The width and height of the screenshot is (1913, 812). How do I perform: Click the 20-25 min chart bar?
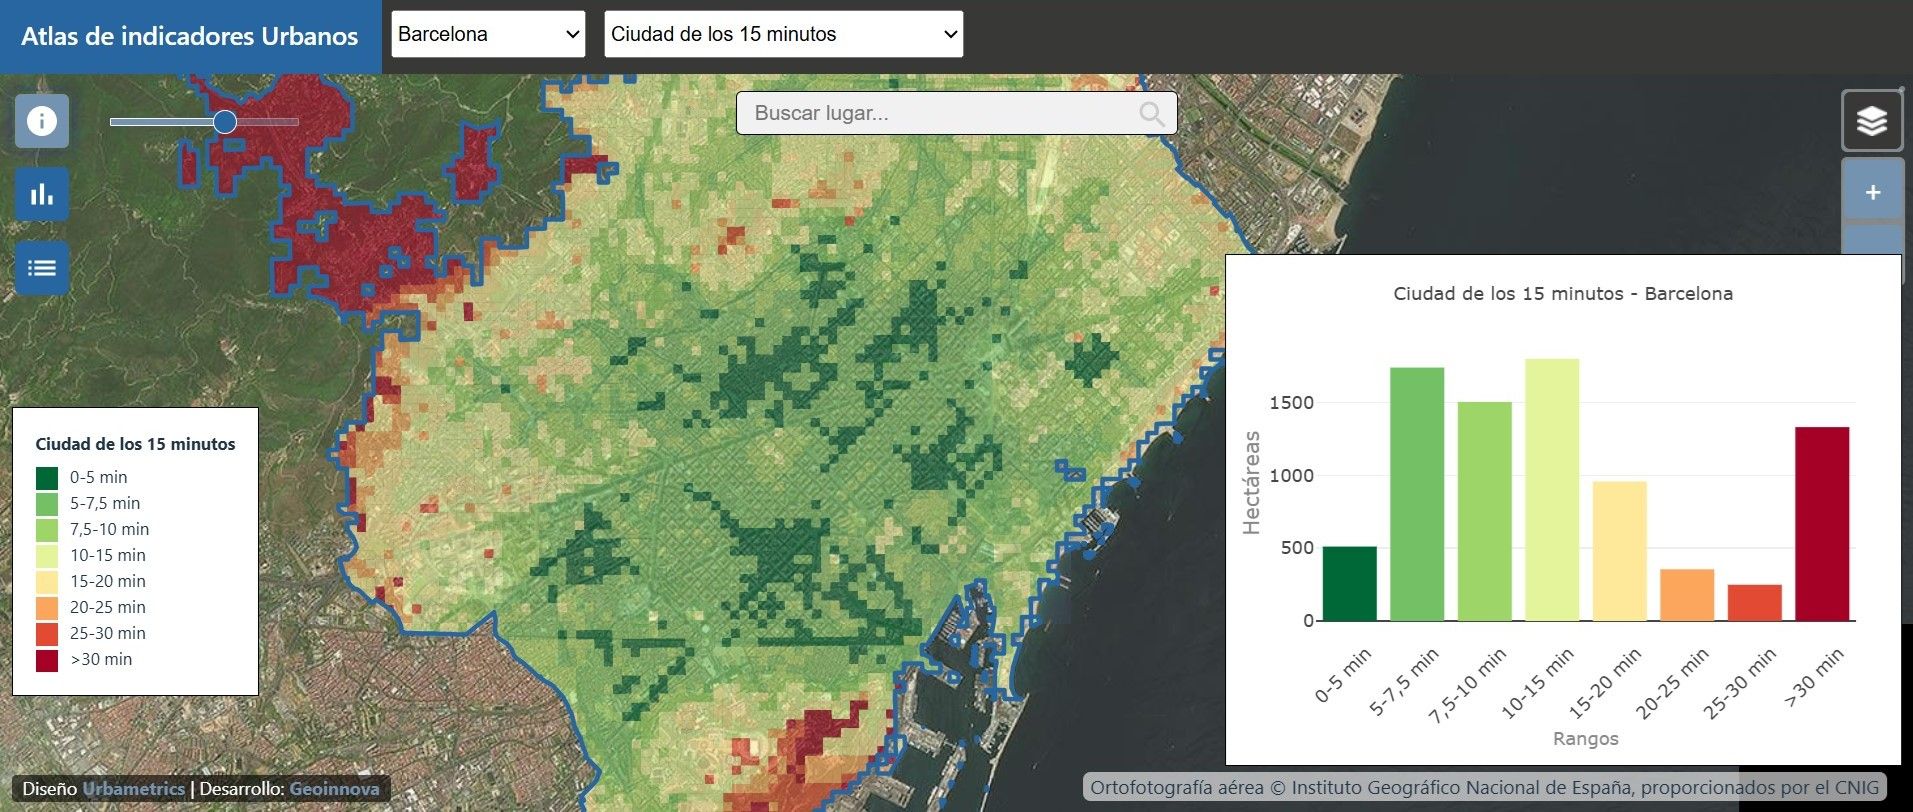tap(1687, 595)
